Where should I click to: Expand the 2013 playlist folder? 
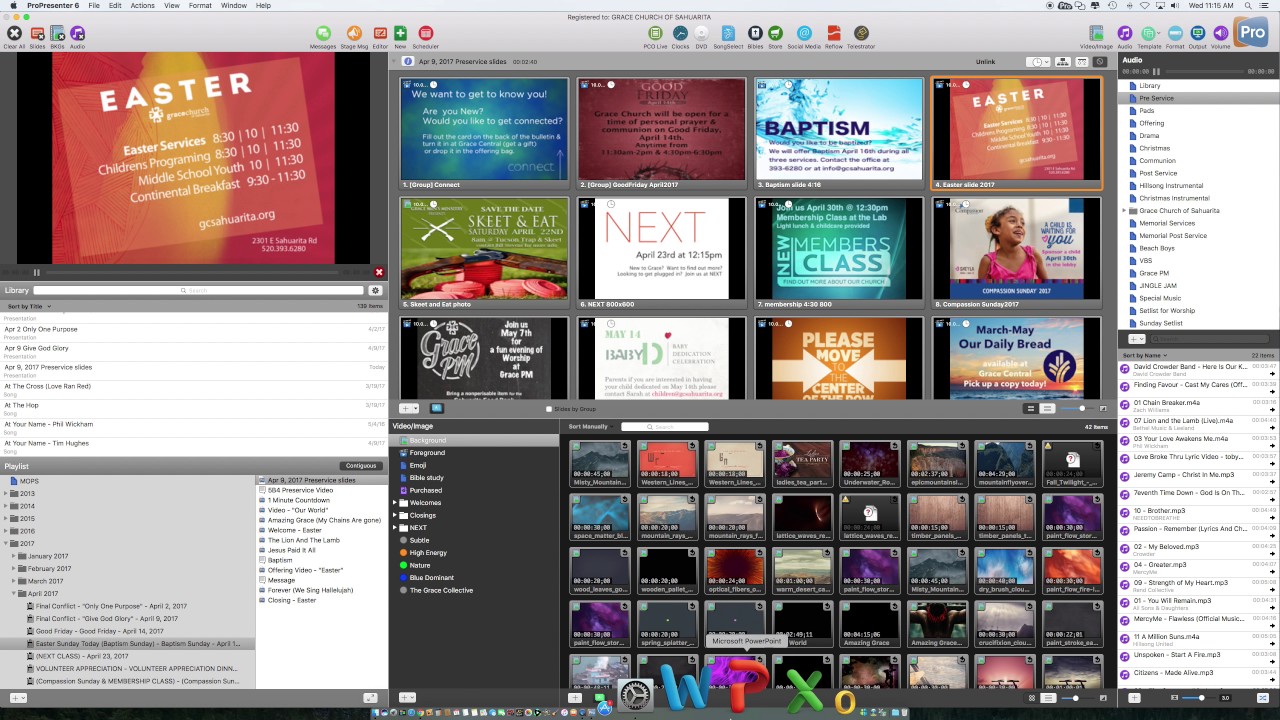[x=7, y=493]
